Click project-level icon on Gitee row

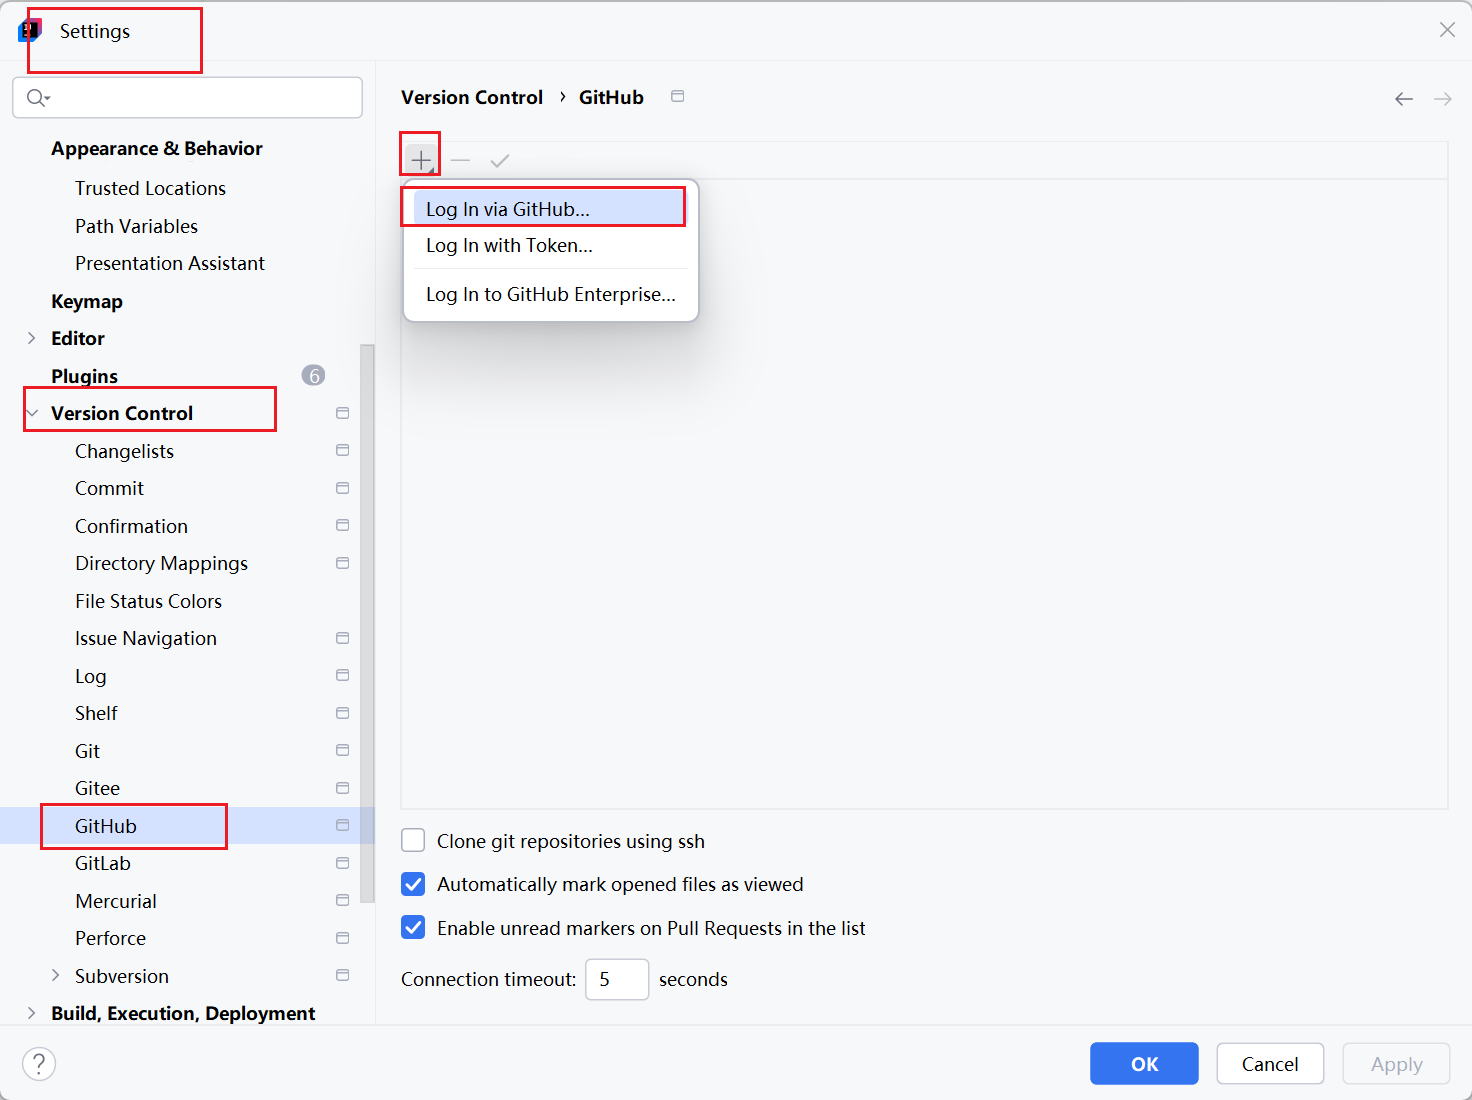(343, 788)
